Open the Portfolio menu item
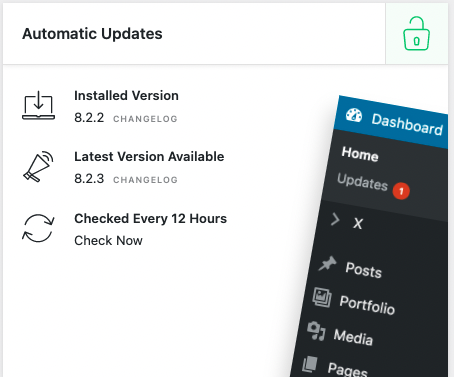Image resolution: width=454 pixels, height=377 pixels. [x=367, y=305]
